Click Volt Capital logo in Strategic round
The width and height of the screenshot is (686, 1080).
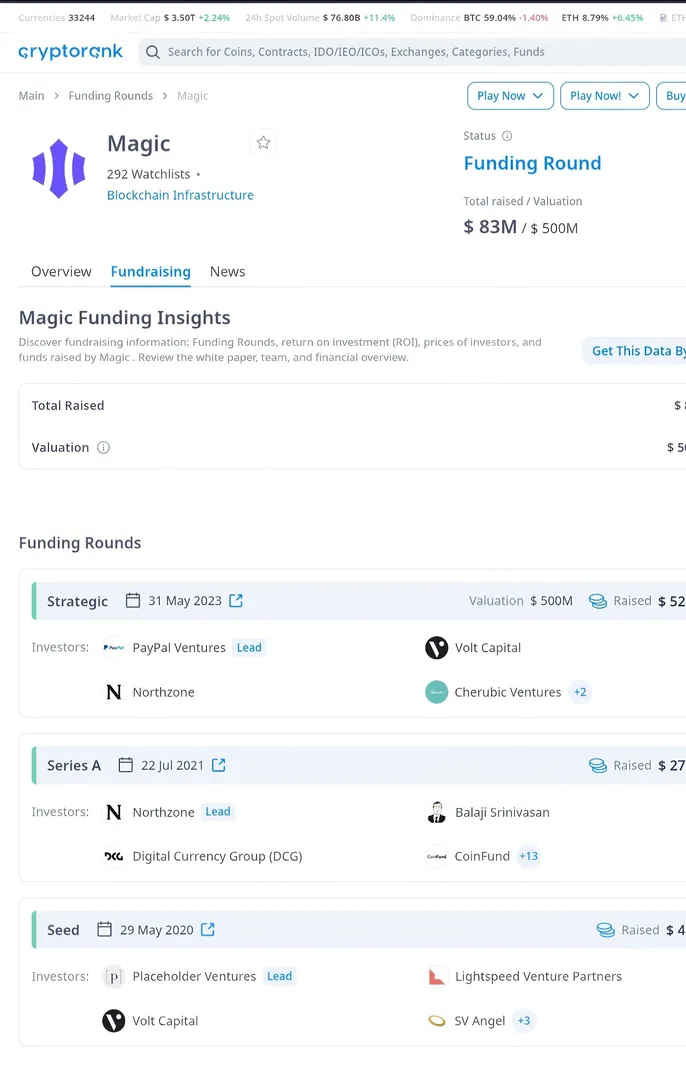tap(437, 648)
